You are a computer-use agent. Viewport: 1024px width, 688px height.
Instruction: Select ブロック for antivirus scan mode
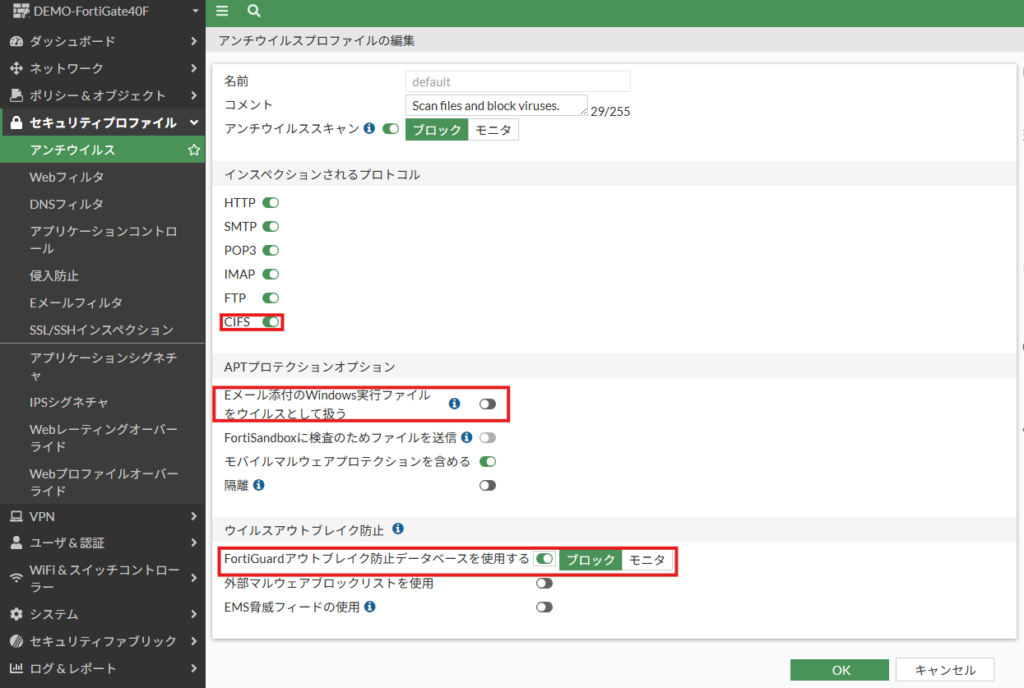pyautogui.click(x=437, y=130)
